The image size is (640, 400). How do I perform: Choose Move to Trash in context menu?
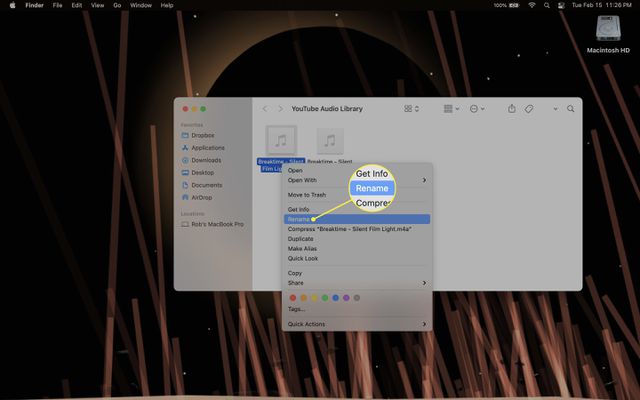(307, 194)
